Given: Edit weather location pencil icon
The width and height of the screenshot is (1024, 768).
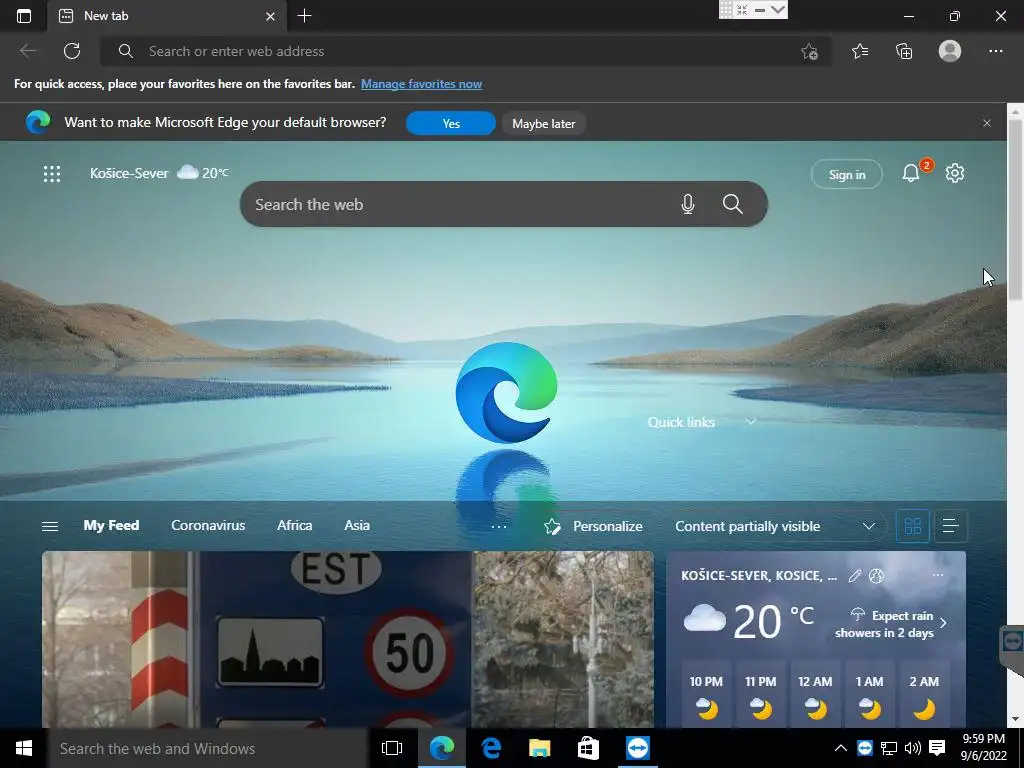Looking at the screenshot, I should click(854, 576).
